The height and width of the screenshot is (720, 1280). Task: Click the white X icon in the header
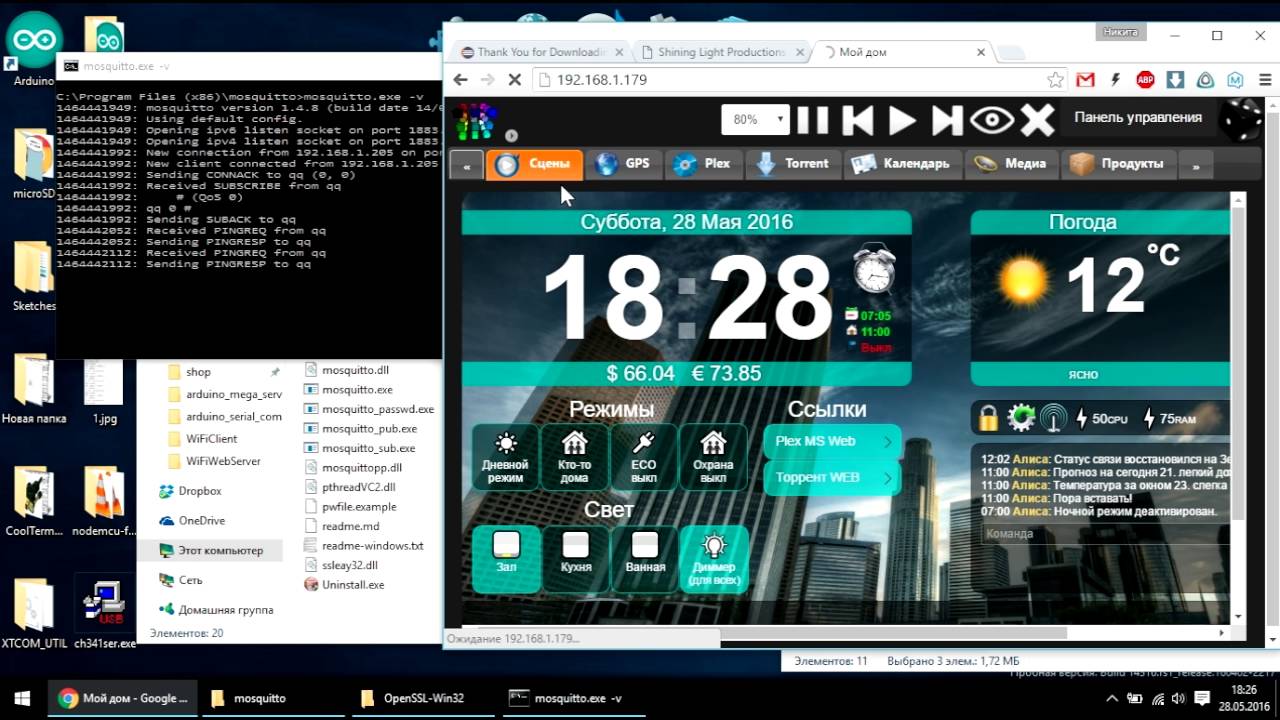click(1037, 120)
